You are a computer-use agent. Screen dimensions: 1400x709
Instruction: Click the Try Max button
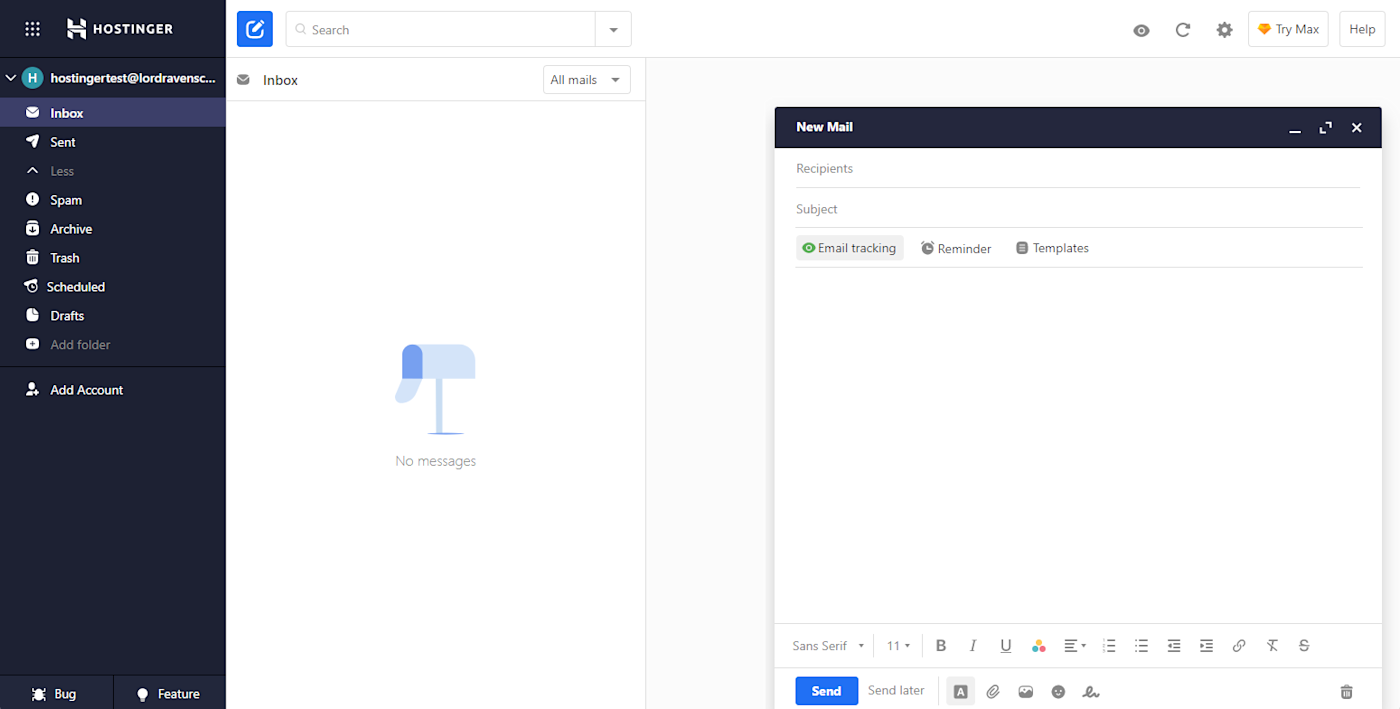(x=1288, y=29)
